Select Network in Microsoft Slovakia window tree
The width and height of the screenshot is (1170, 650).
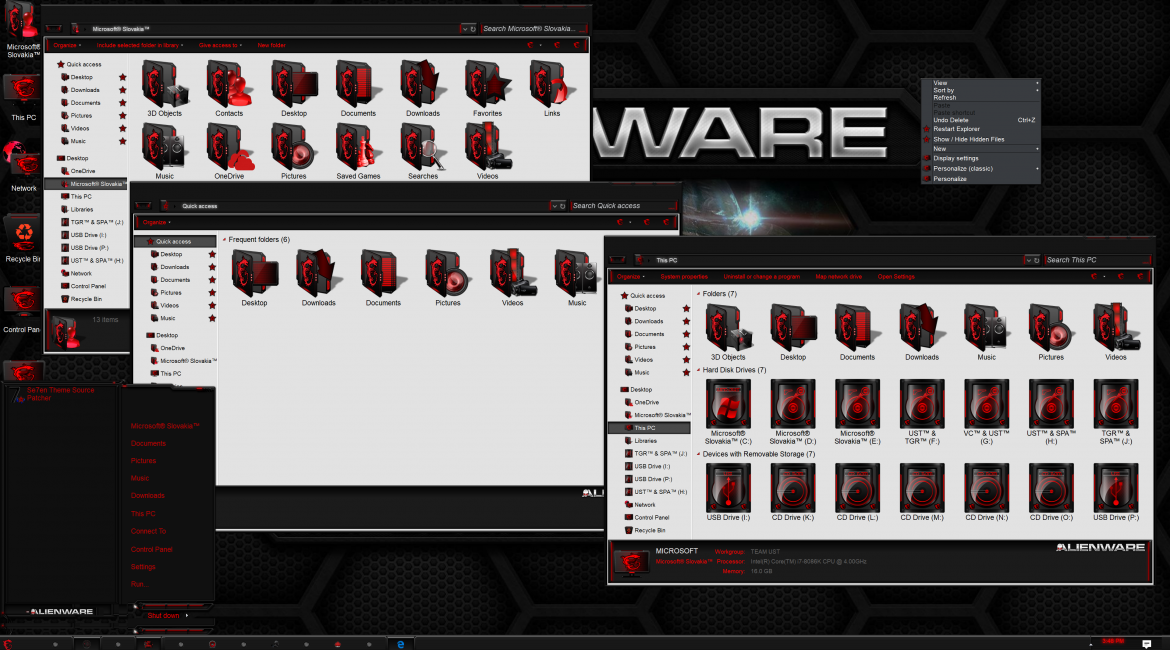[x=81, y=274]
